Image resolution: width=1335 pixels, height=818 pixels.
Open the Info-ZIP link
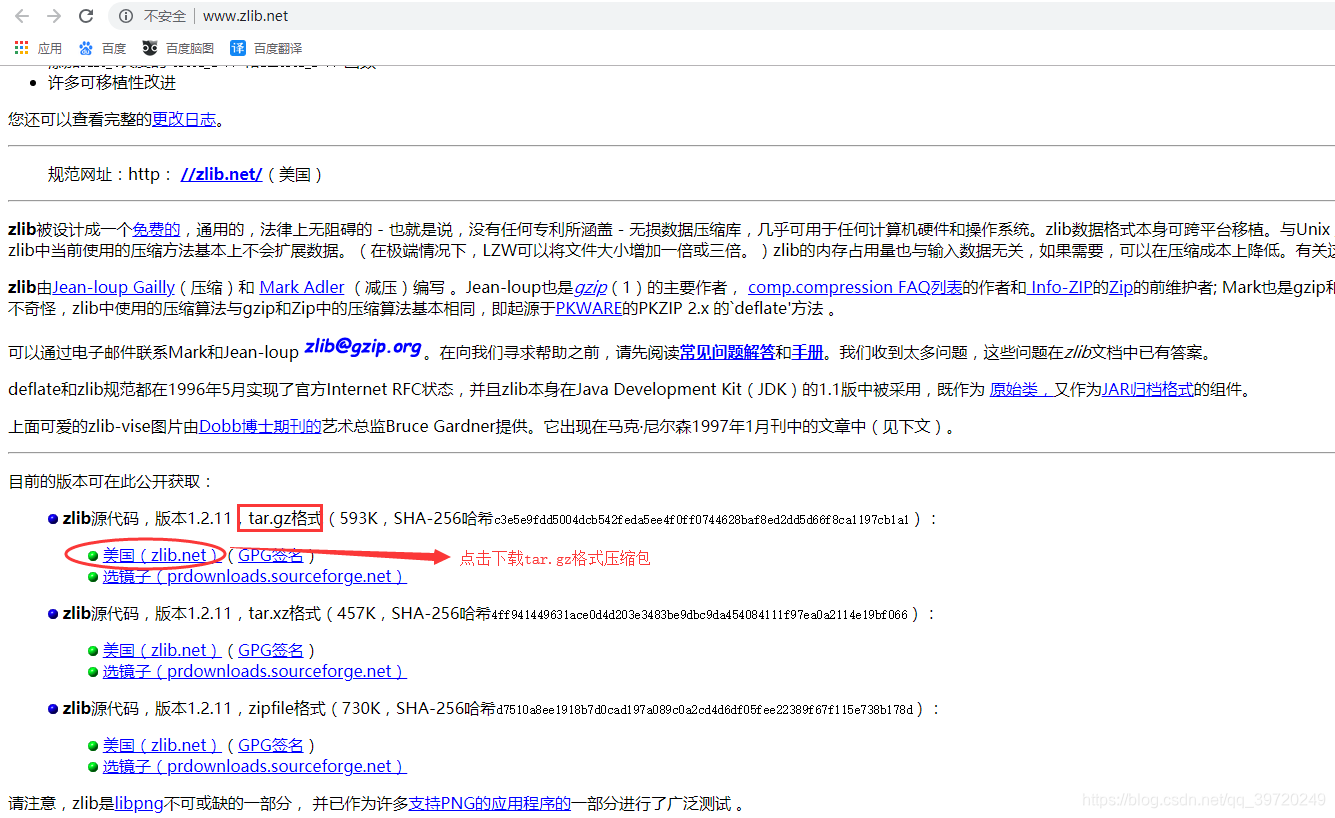point(1059,287)
